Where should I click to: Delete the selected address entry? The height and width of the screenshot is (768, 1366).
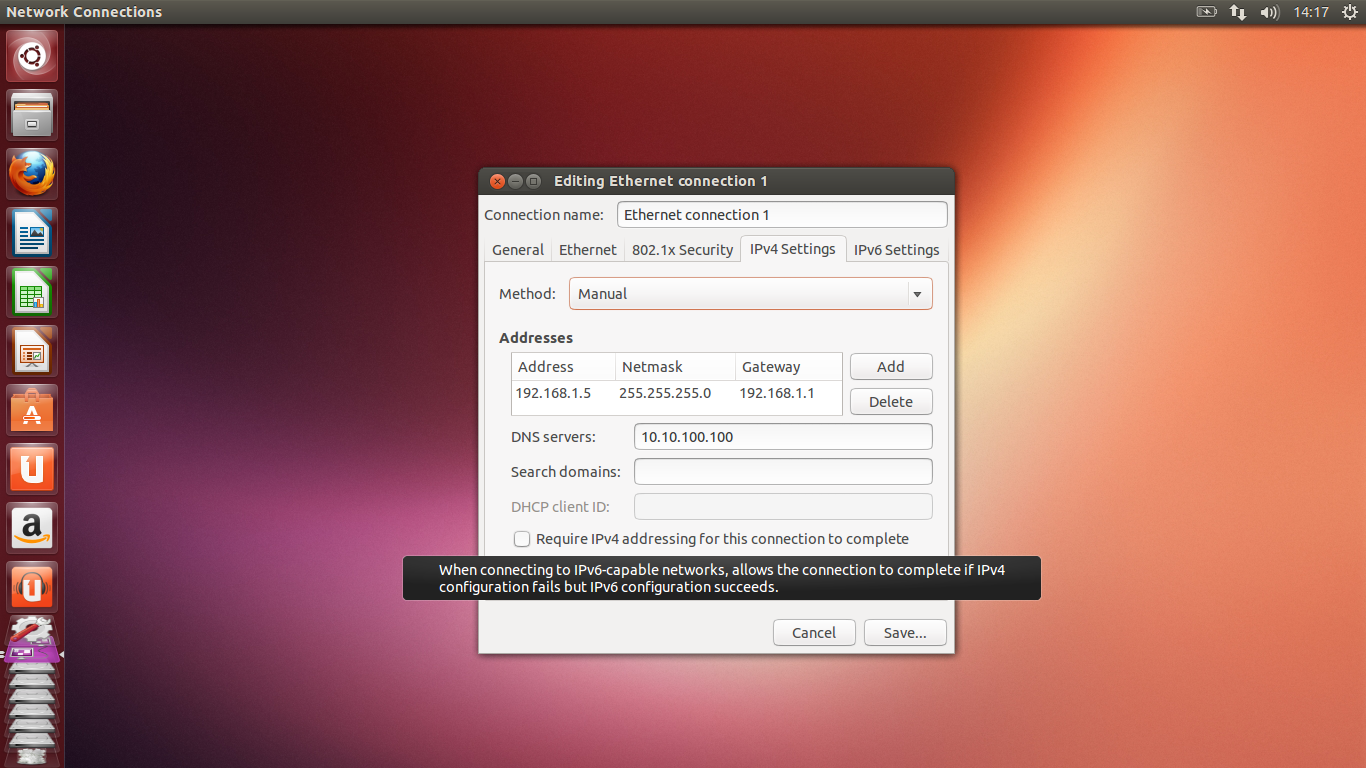tap(890, 401)
